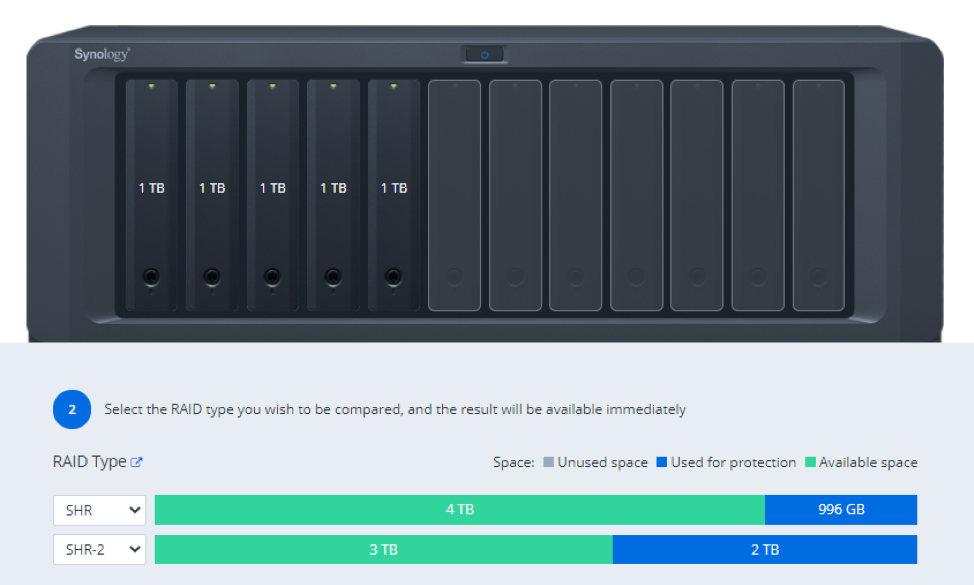This screenshot has width=974, height=585.
Task: Click the 3 TB available space bar
Action: pos(384,549)
